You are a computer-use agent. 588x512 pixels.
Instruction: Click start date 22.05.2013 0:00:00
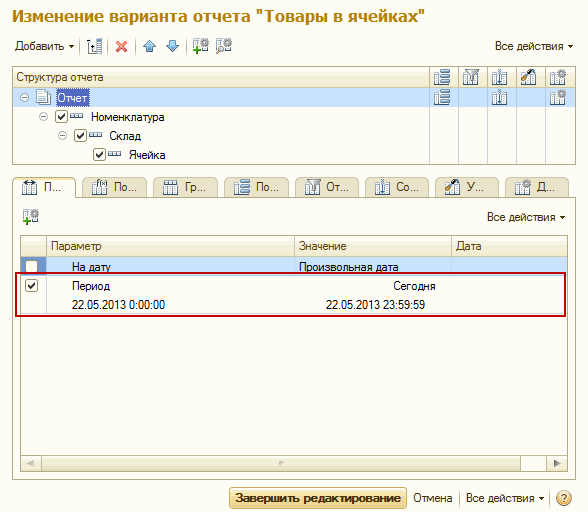[118, 305]
